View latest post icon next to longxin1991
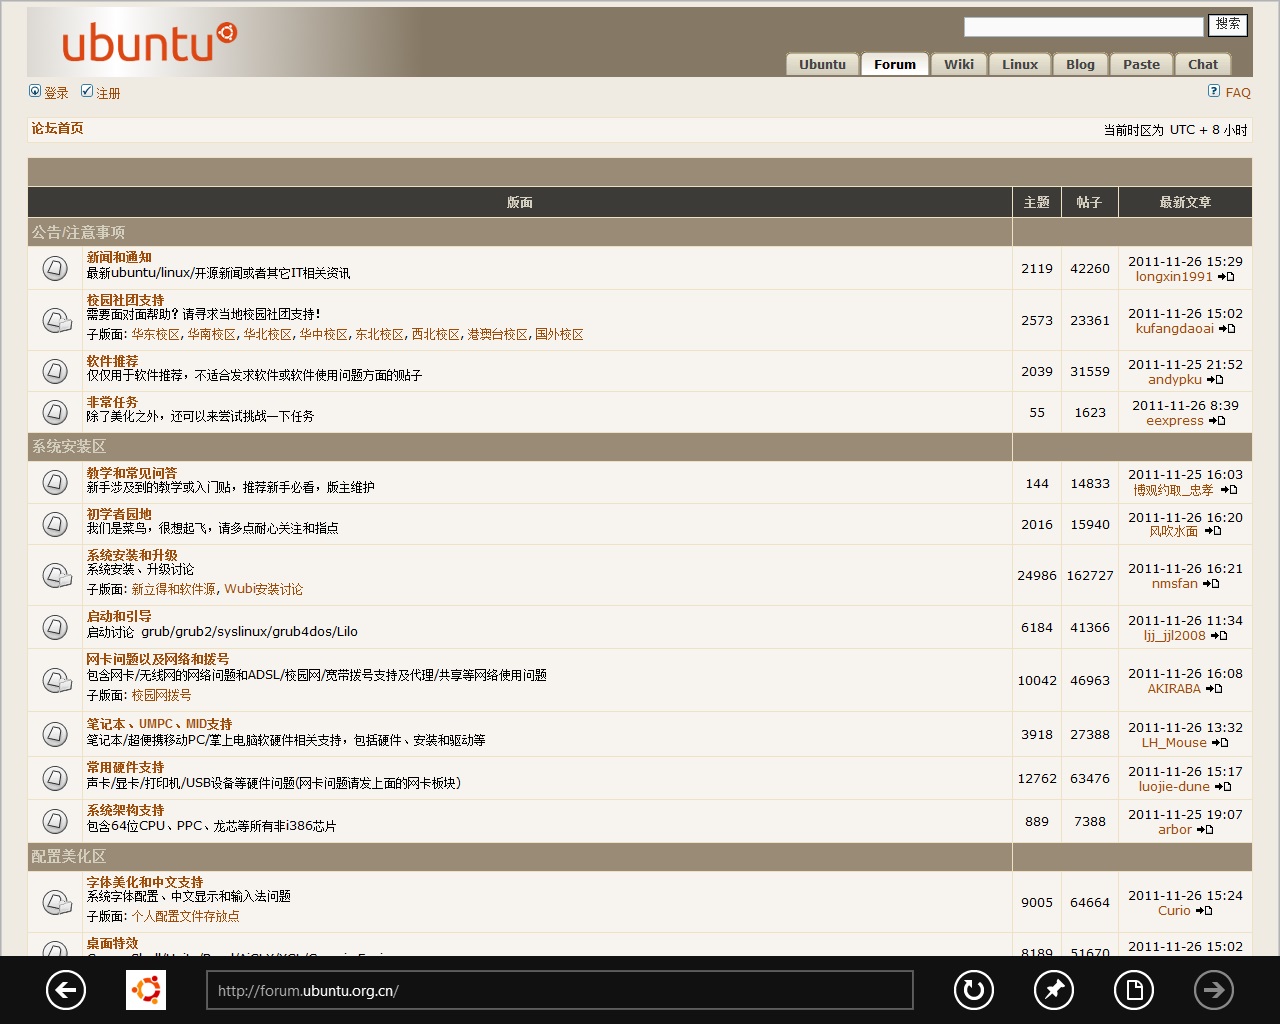 1227,277
